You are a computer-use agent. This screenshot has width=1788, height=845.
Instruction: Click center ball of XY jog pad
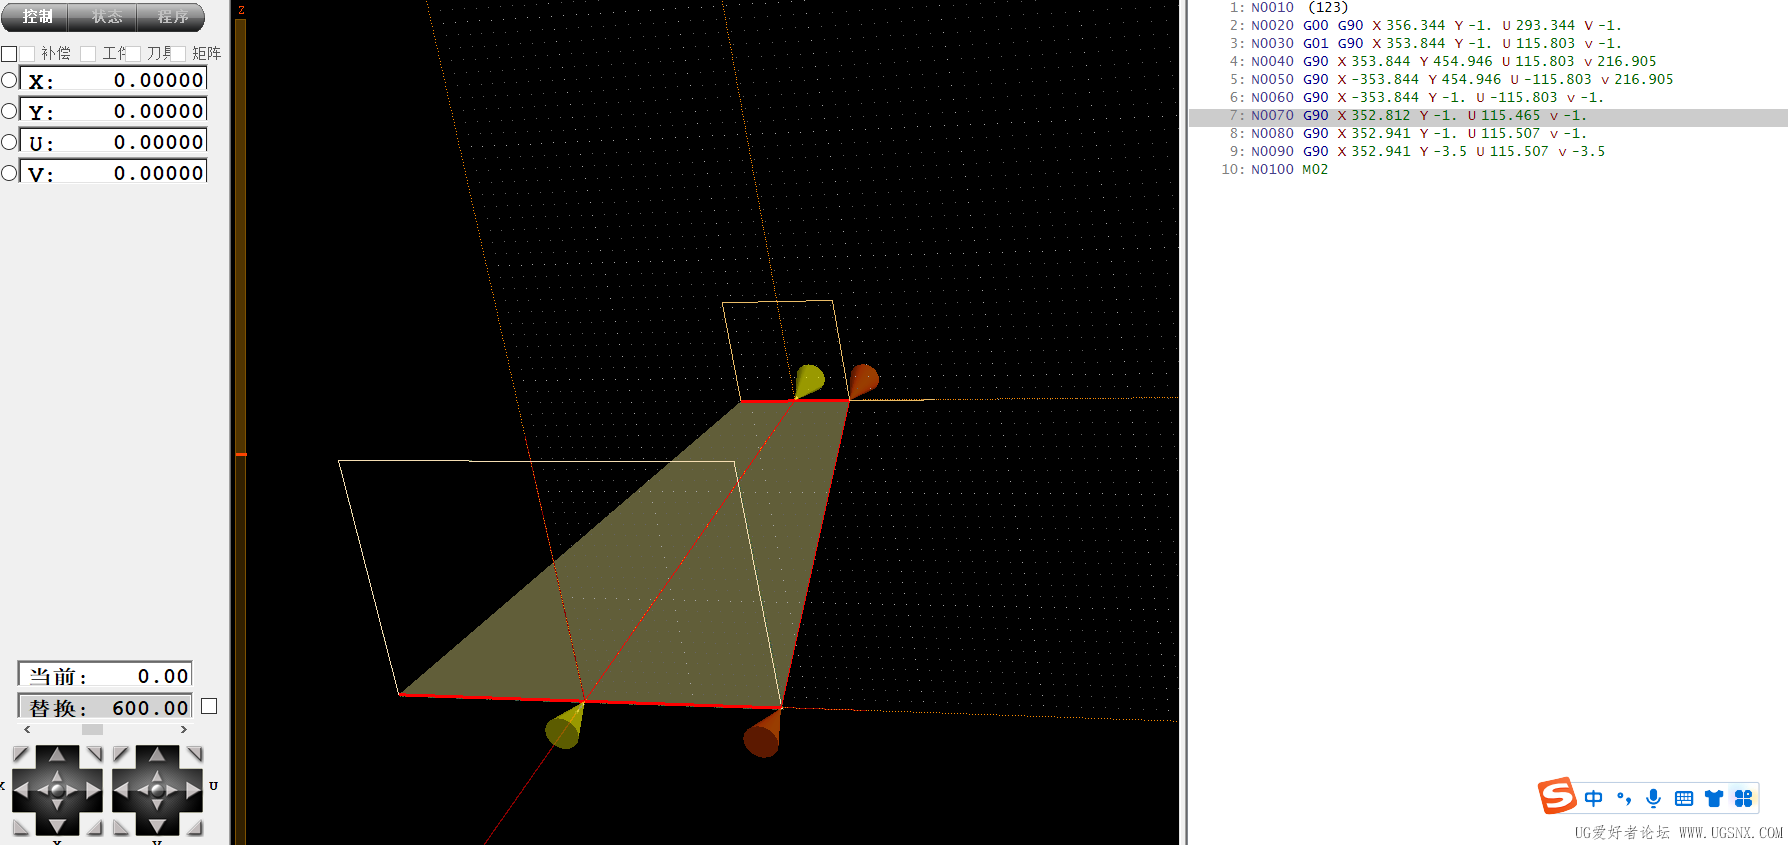point(57,790)
